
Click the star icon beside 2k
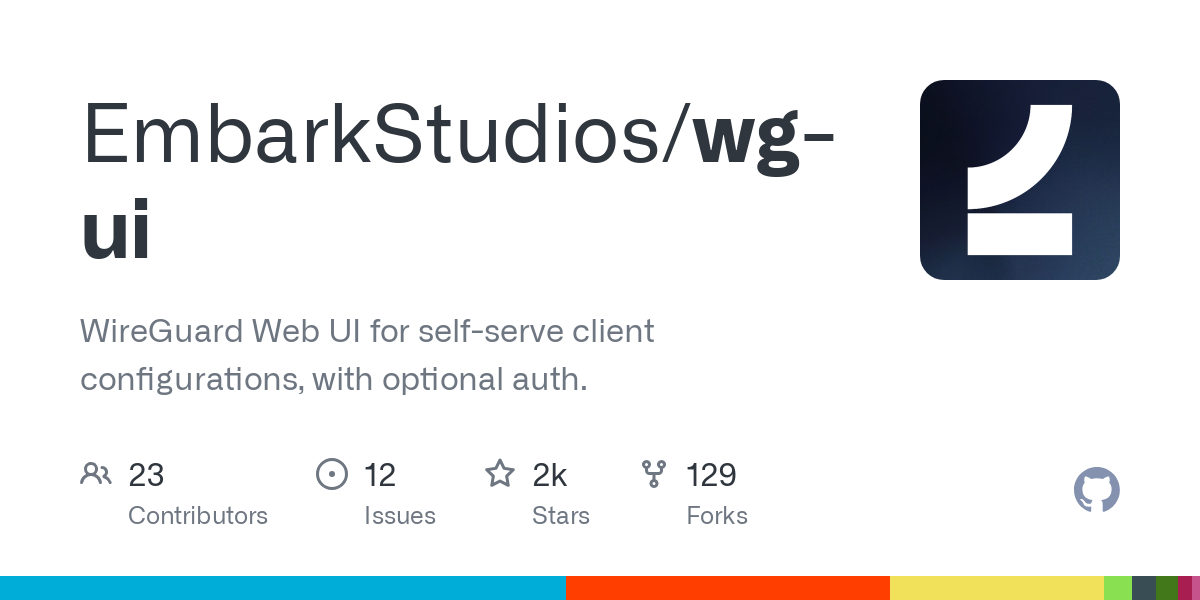500,474
